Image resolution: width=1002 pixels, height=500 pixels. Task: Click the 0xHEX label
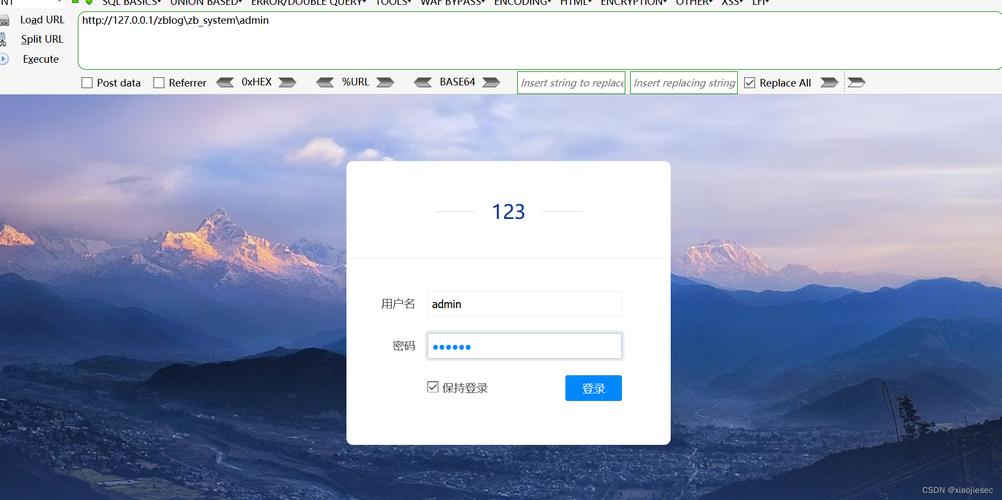click(x=256, y=82)
